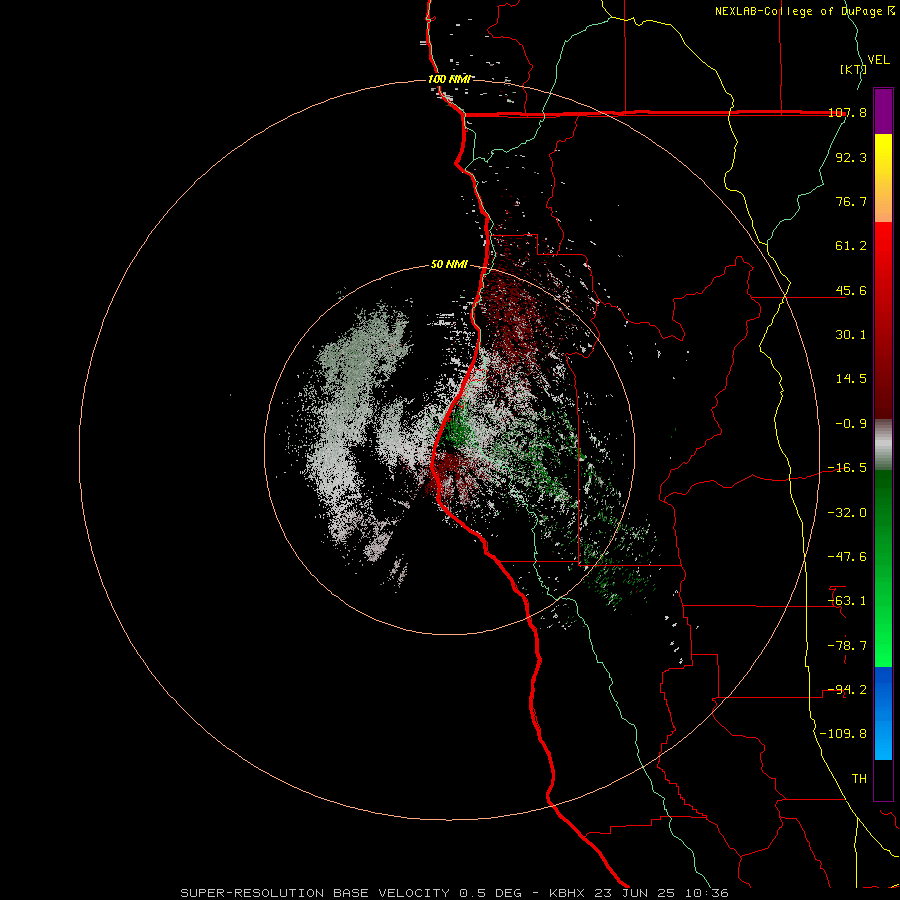Image resolution: width=900 pixels, height=900 pixels.
Task: Click the yellow-orange segment of the color bar
Action: coord(883,178)
